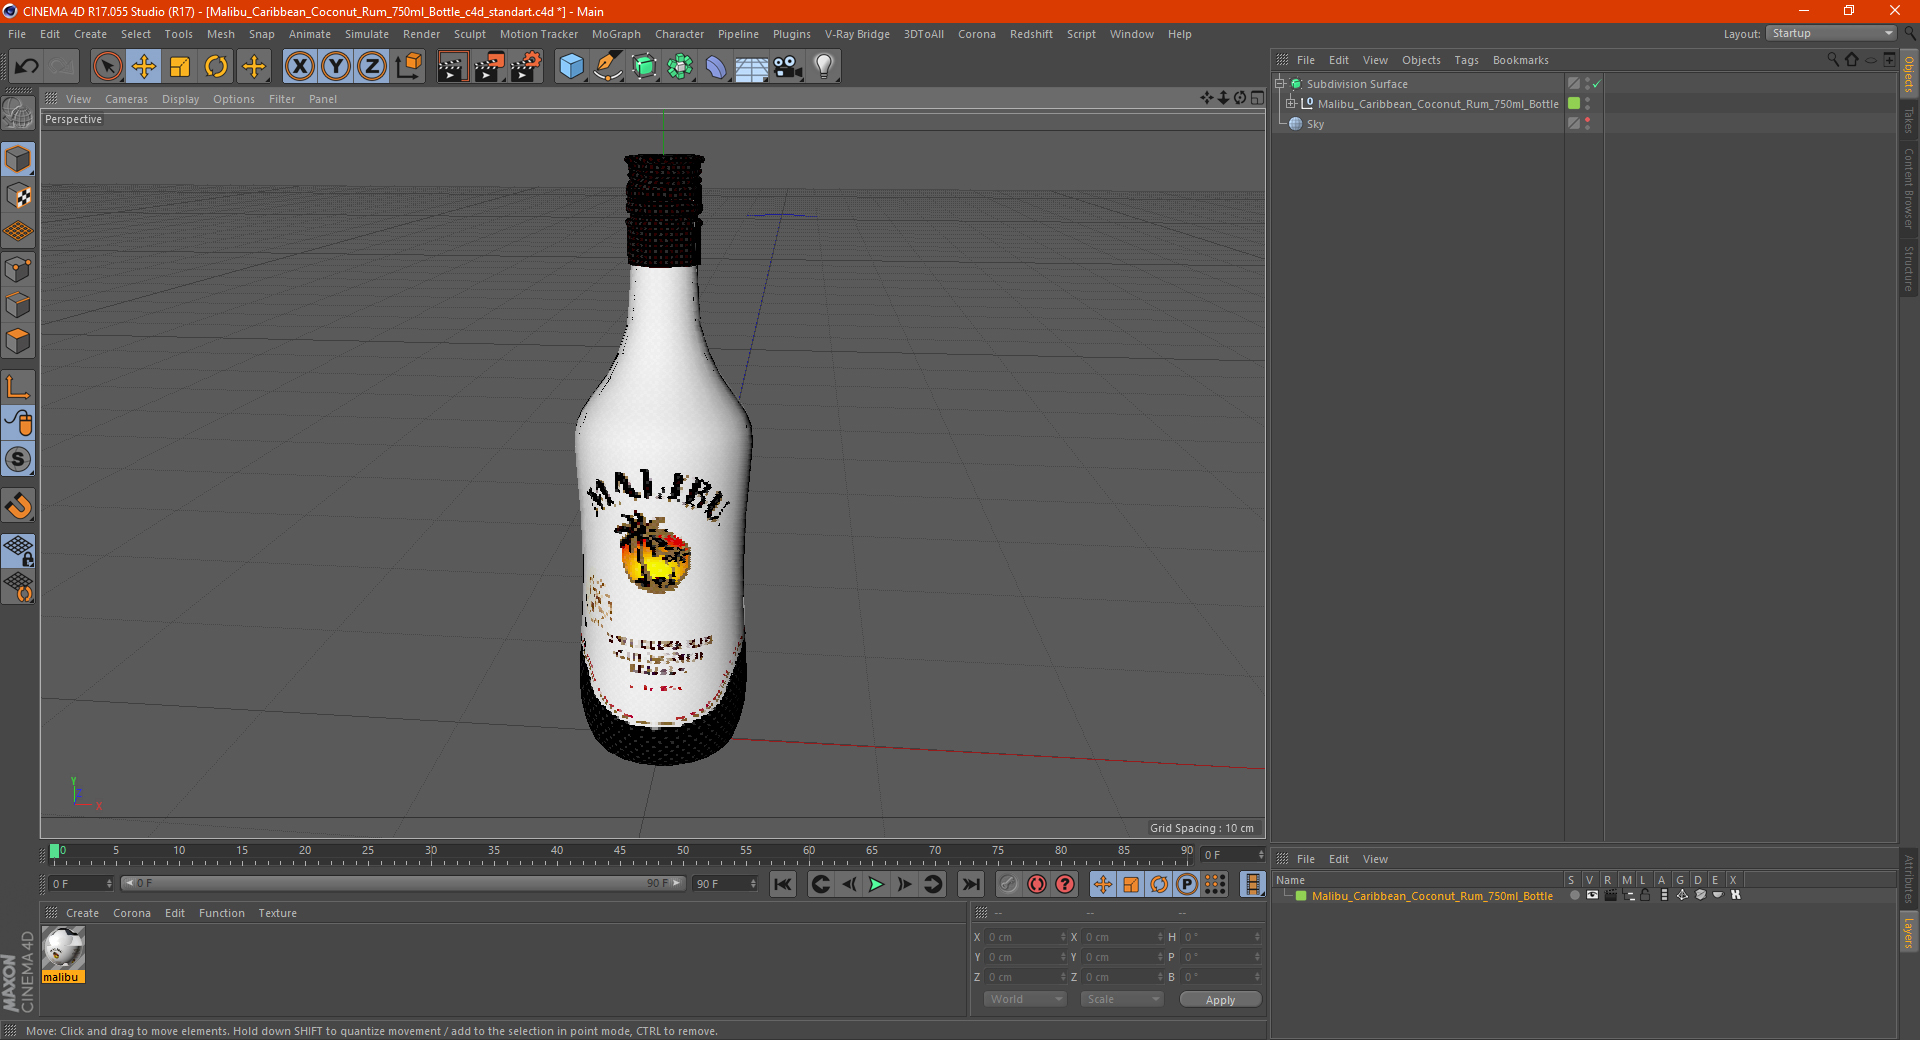This screenshot has height=1040, width=1920.
Task: Switch to Edges mode
Action: (18, 304)
